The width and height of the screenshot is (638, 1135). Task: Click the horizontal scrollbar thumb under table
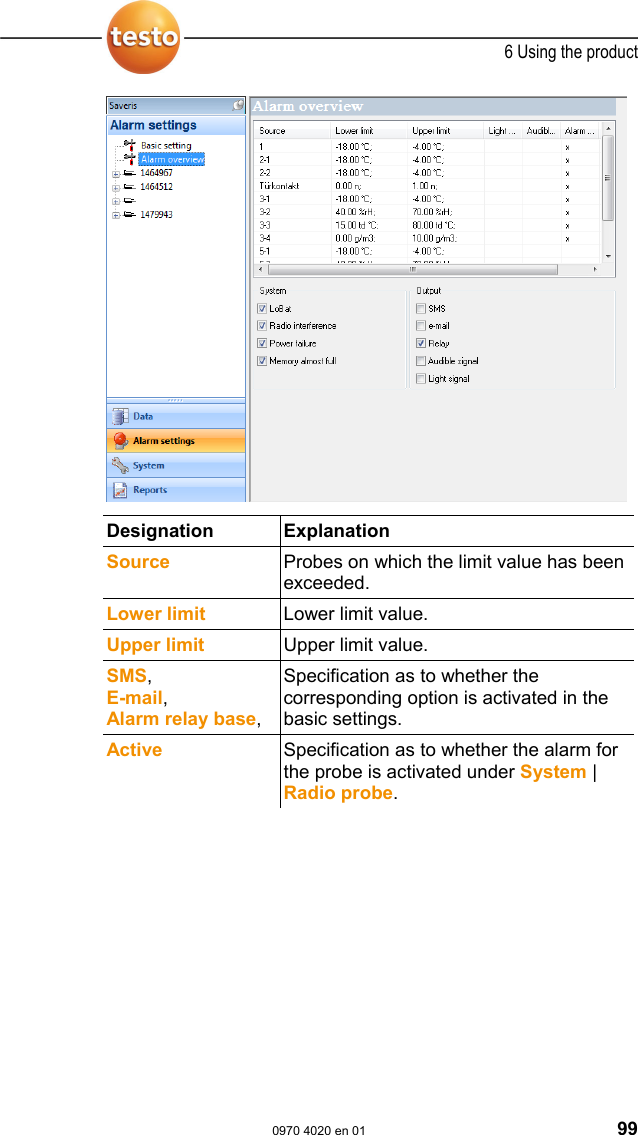[x=411, y=269]
